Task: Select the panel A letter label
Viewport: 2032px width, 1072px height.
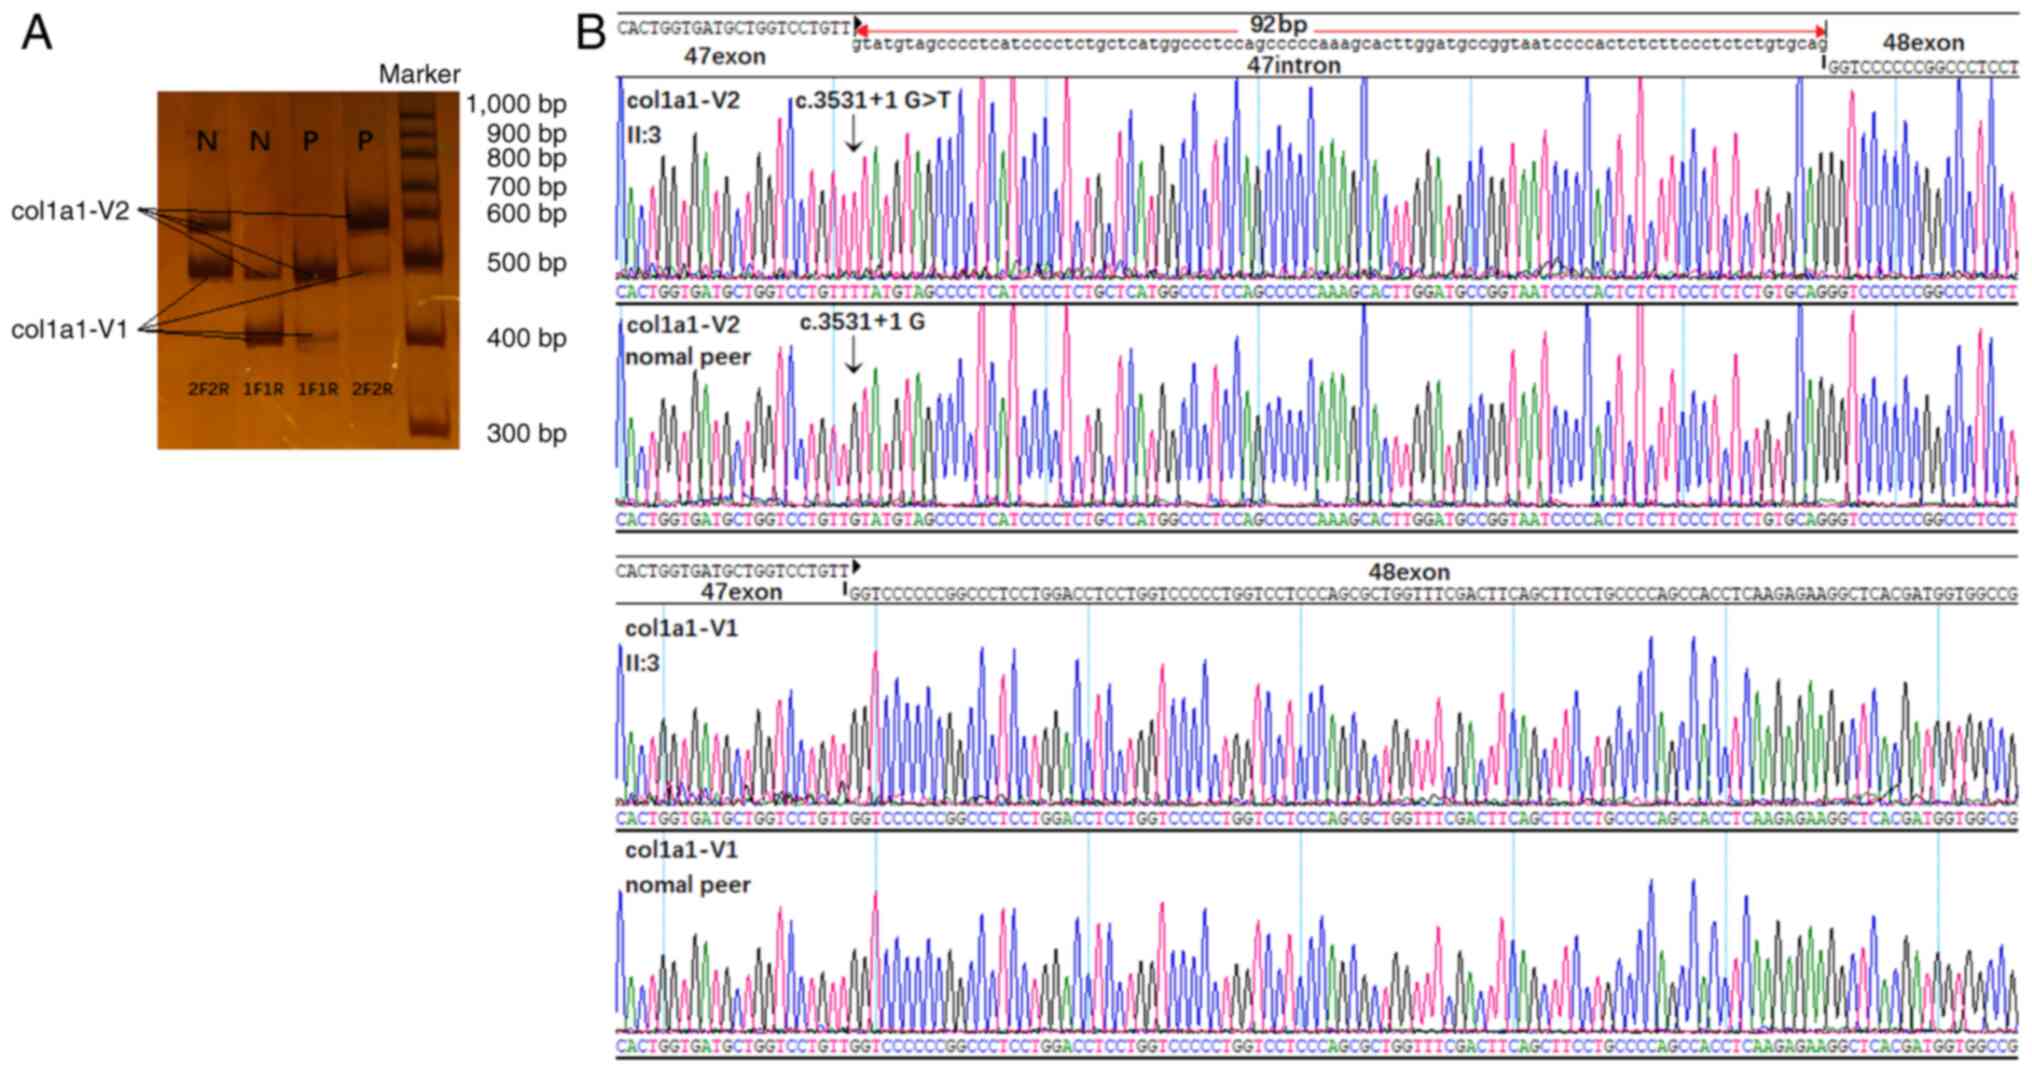Action: coord(37,33)
